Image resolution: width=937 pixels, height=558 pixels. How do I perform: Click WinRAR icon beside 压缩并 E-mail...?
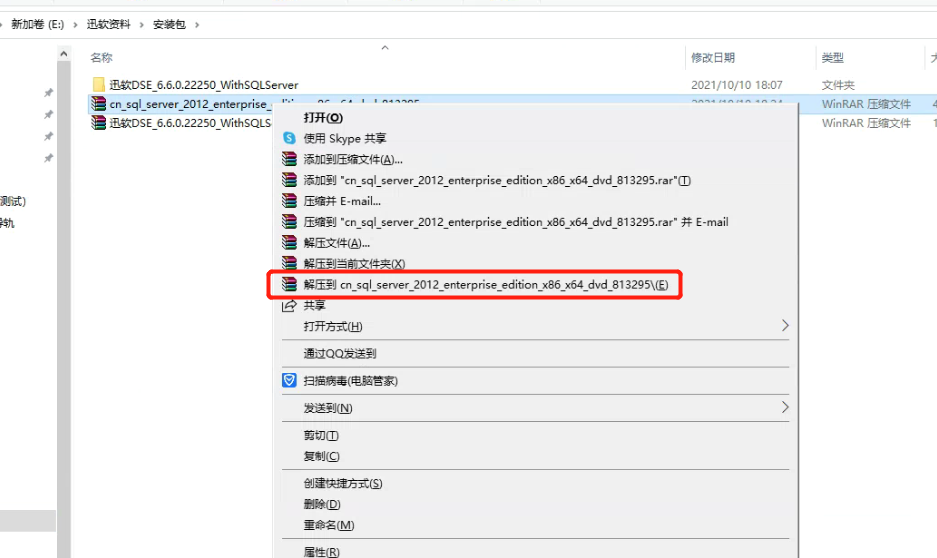[289, 201]
